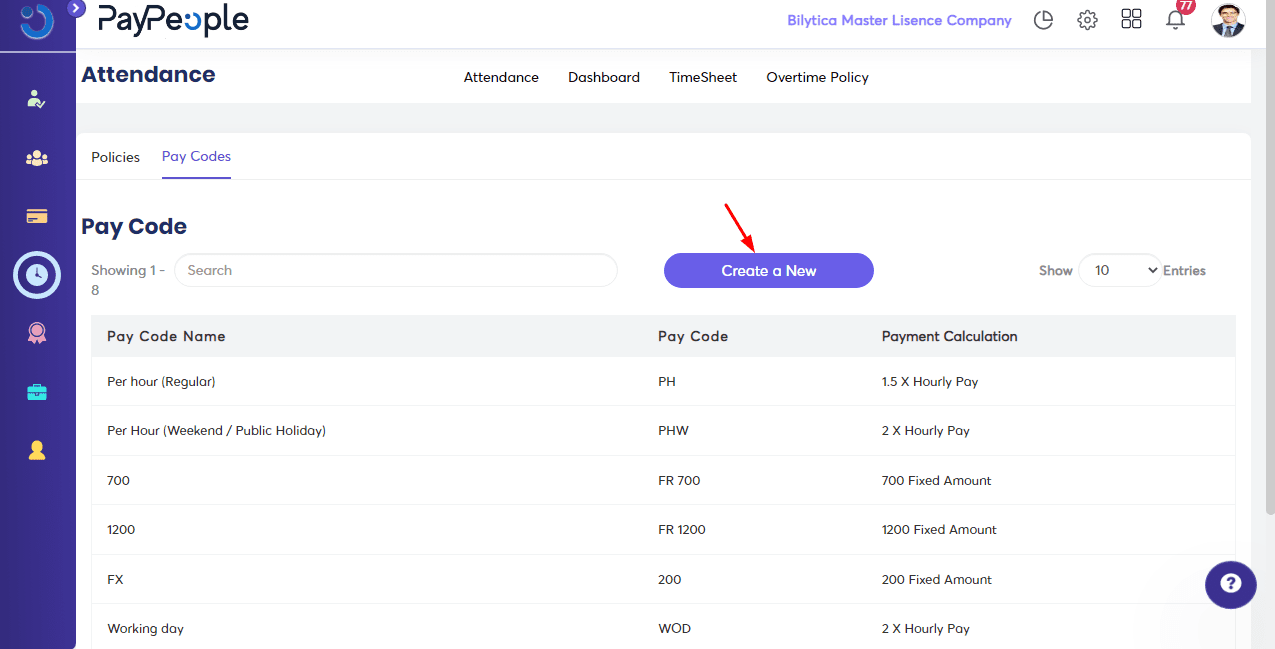
Task: Open the clock attendance icon in sidebar
Action: pos(37,274)
